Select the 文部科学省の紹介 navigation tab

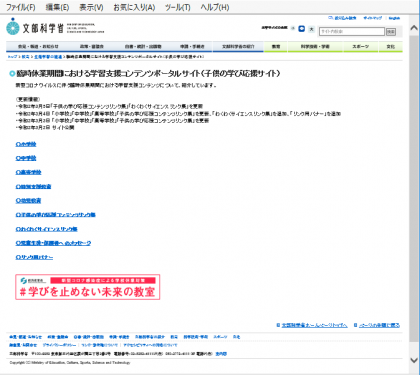coord(238,47)
